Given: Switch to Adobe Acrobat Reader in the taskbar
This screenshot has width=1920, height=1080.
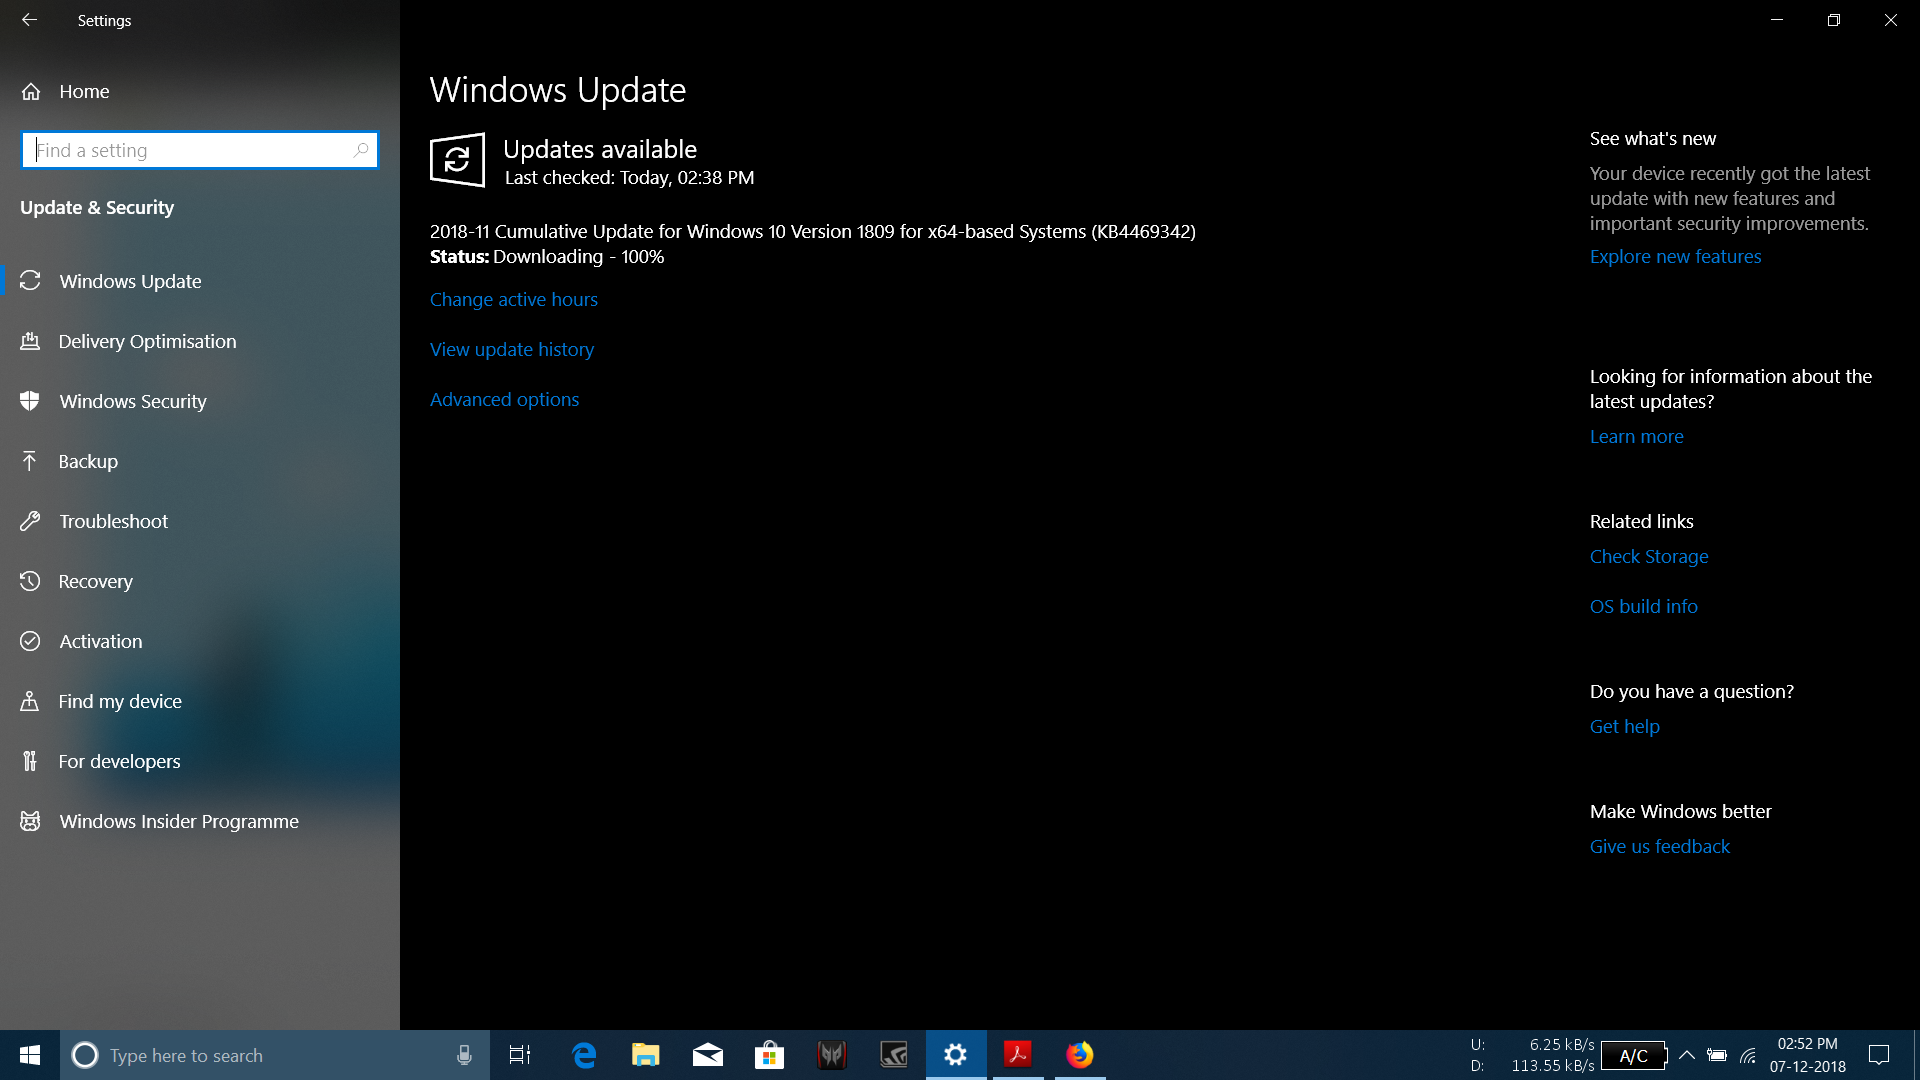Looking at the screenshot, I should tap(1018, 1055).
